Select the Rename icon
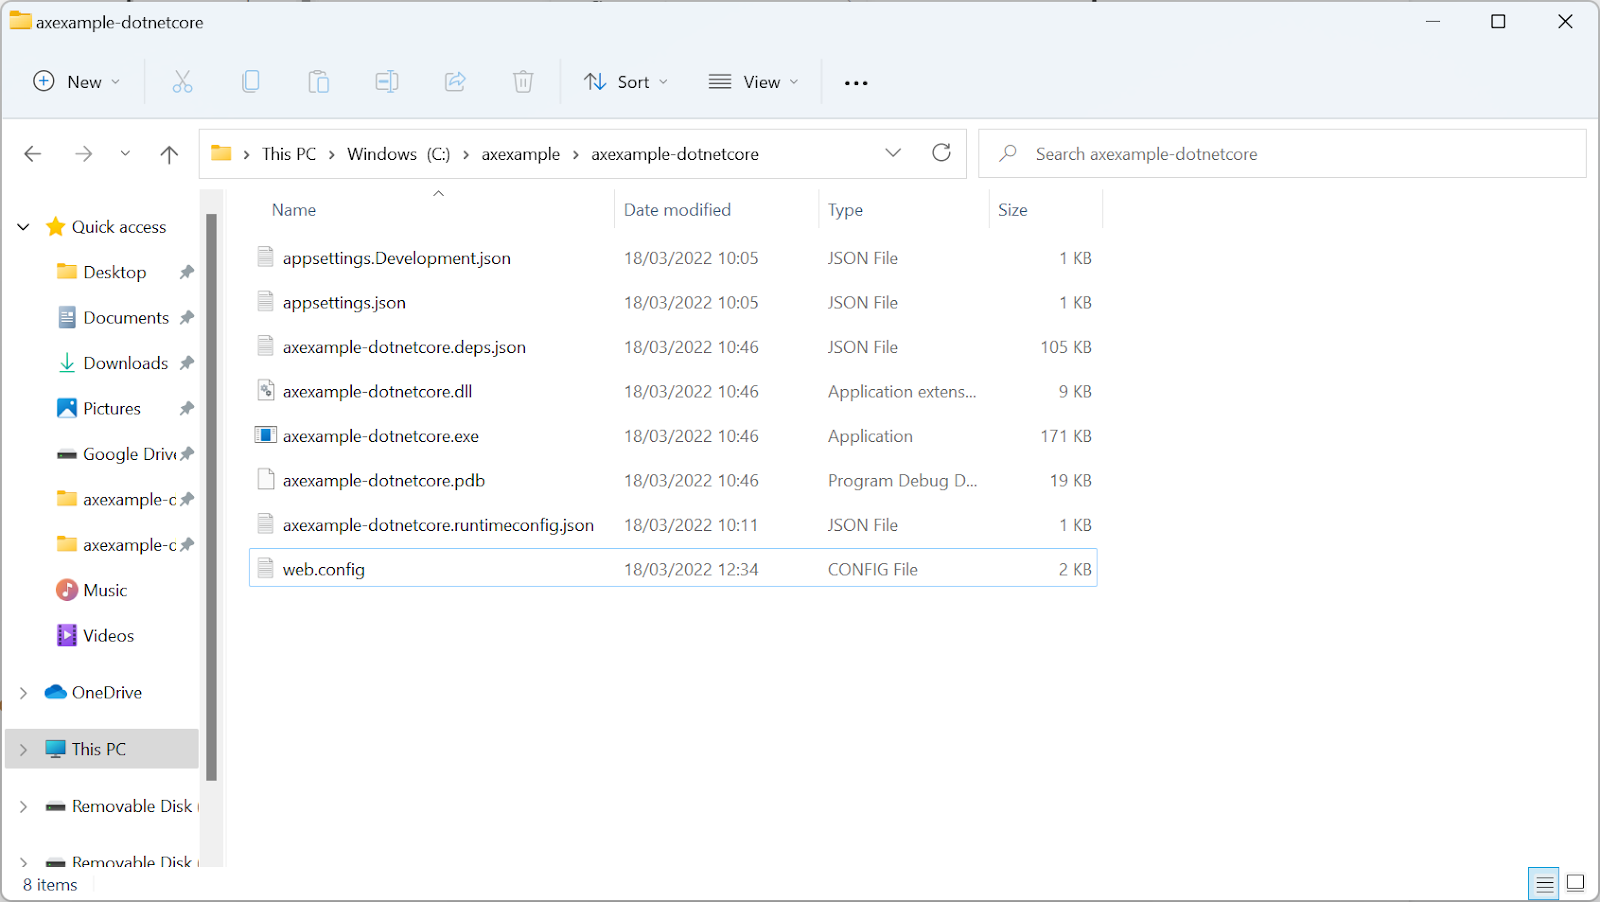This screenshot has height=902, width=1600. [387, 81]
